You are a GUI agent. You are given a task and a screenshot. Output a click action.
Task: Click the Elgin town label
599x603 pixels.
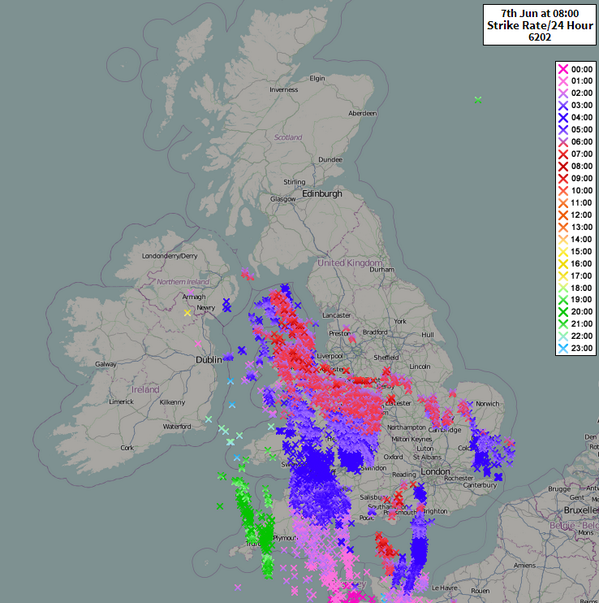318,78
